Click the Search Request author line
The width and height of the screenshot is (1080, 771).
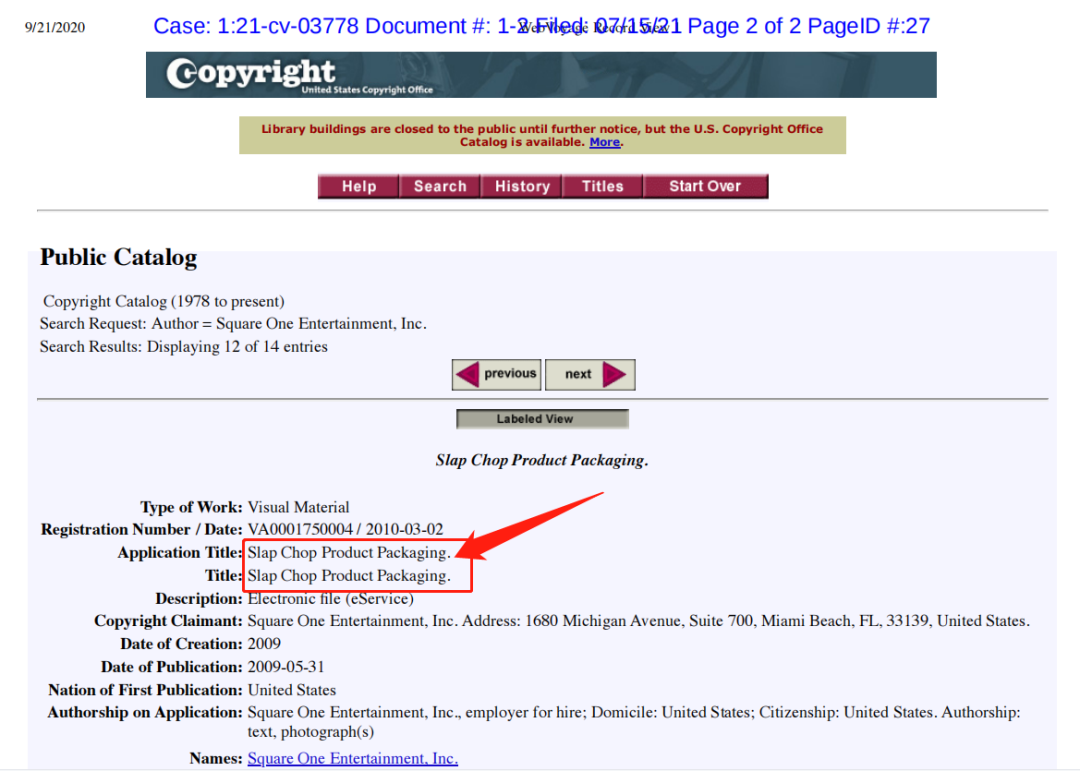[x=233, y=324]
